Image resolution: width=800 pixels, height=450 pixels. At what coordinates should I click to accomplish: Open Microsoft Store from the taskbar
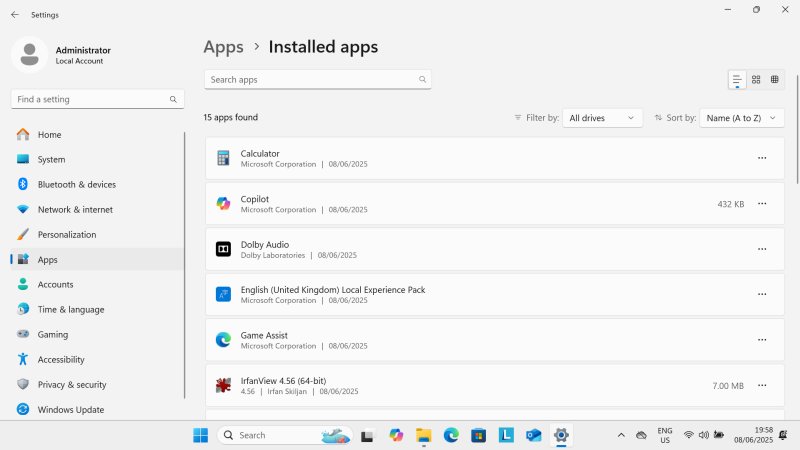[479, 435]
